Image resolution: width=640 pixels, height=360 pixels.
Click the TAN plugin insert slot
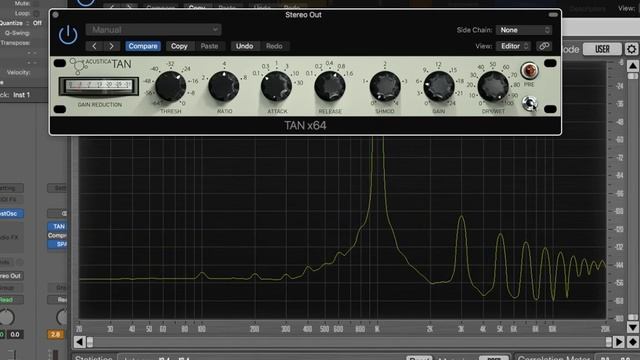(58, 226)
